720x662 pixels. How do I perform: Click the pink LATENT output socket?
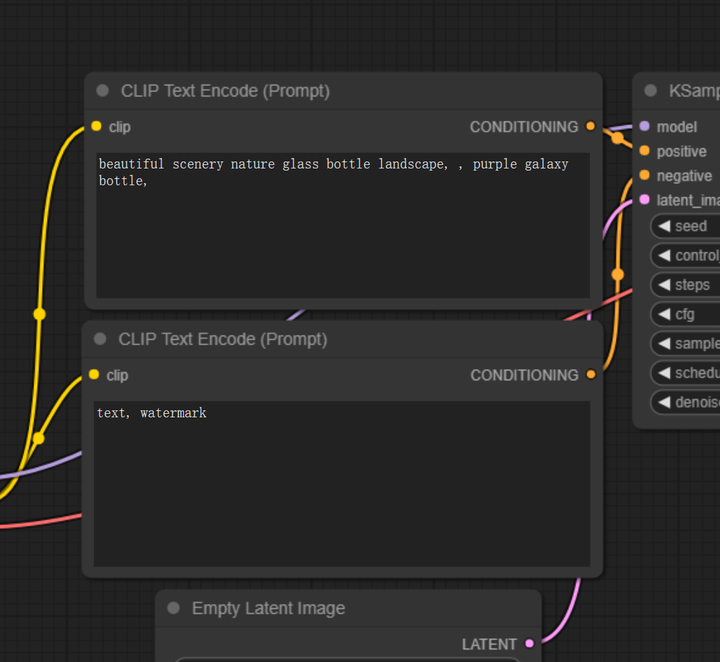[529, 644]
